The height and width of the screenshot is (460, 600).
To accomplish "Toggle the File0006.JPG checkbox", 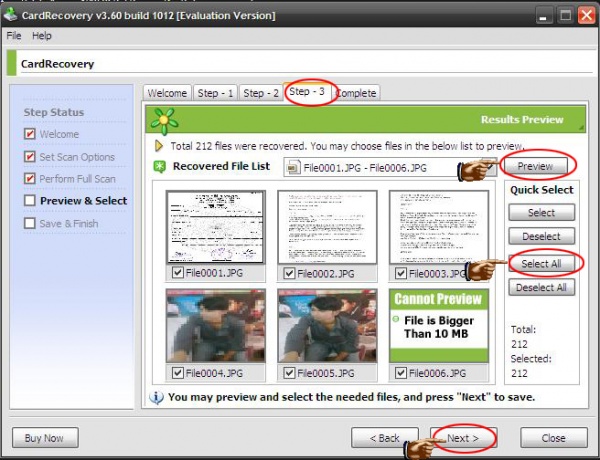I will 401,373.
